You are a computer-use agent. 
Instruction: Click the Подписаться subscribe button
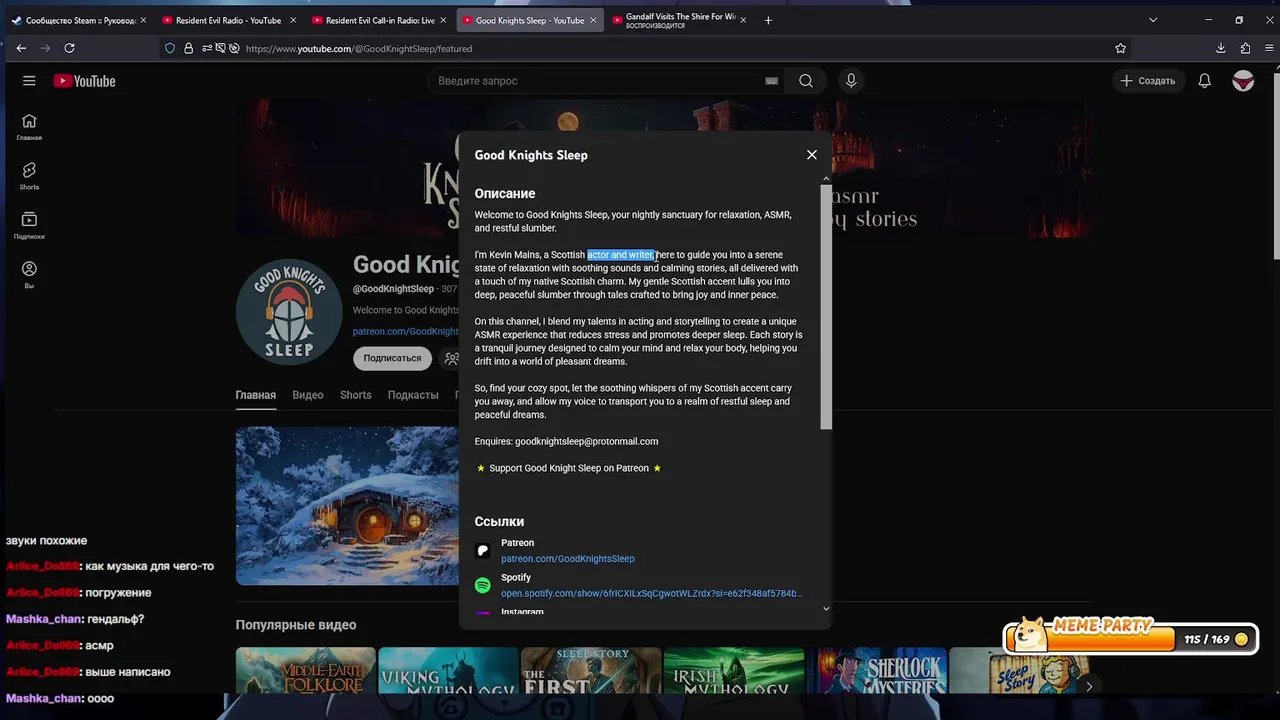[392, 358]
